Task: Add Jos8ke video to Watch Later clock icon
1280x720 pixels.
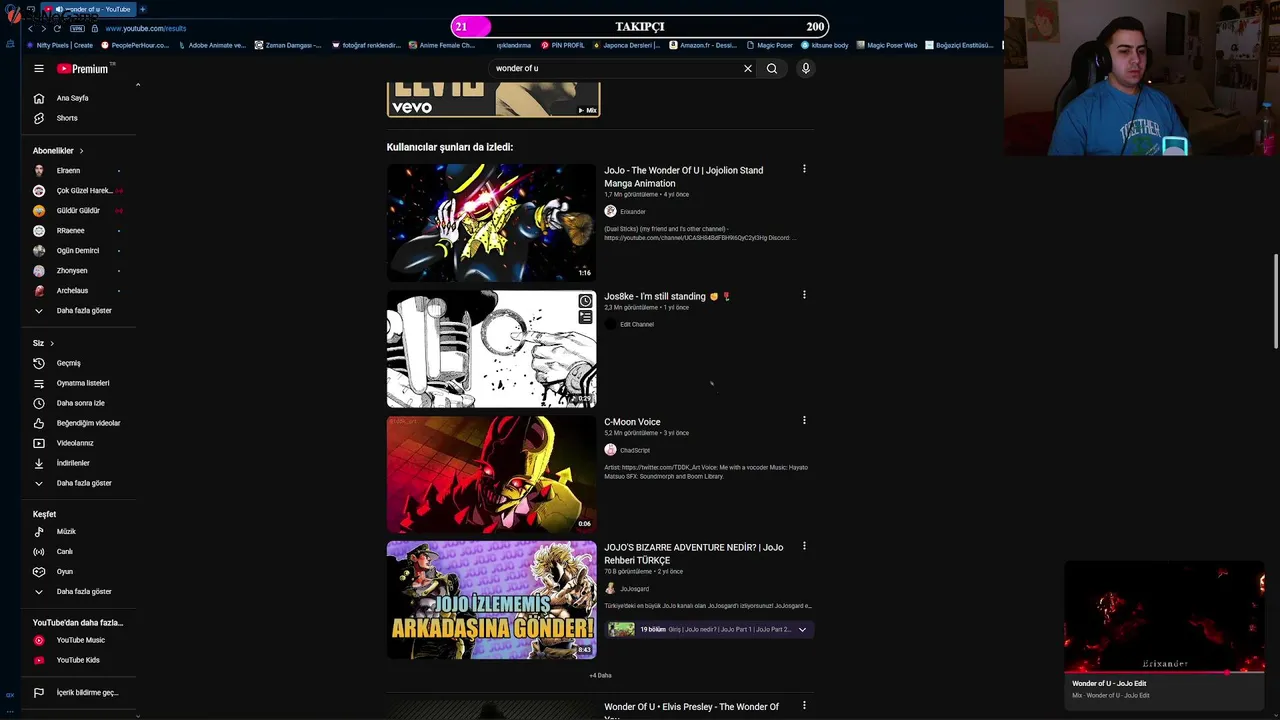Action: 585,301
